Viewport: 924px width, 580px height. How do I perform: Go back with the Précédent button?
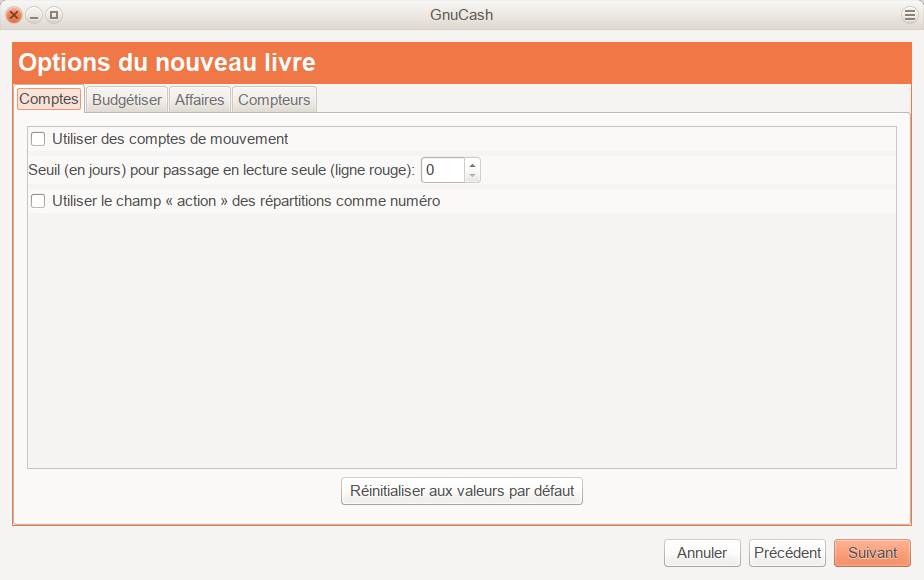[787, 553]
